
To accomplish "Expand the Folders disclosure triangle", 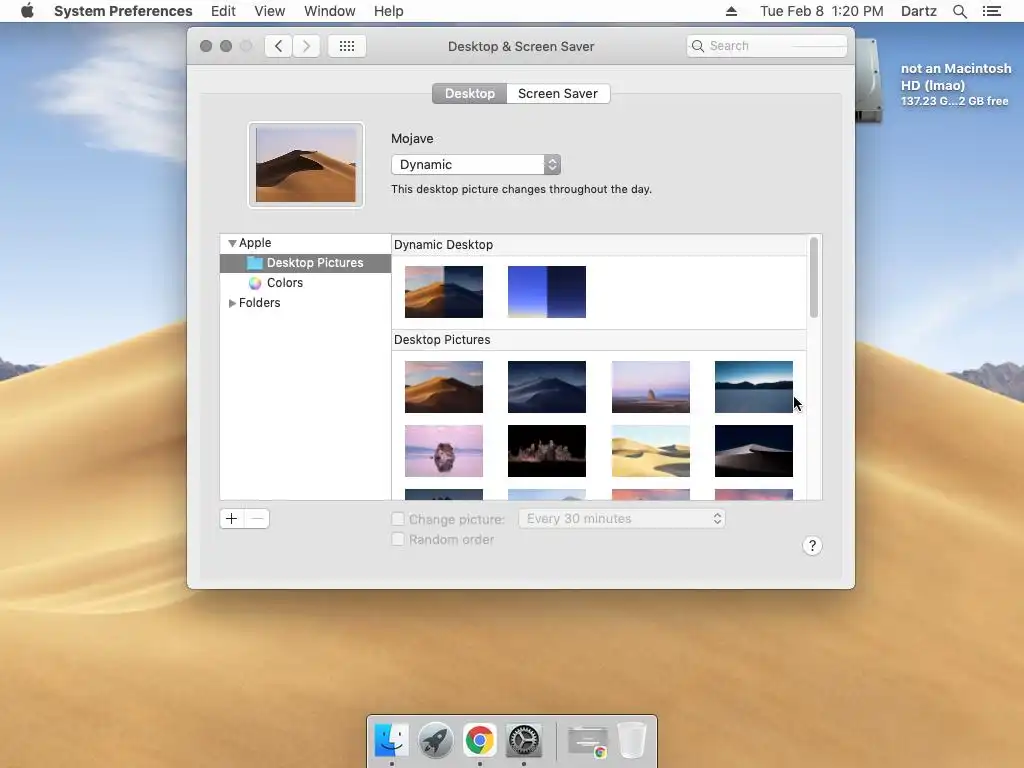I will (x=232, y=303).
